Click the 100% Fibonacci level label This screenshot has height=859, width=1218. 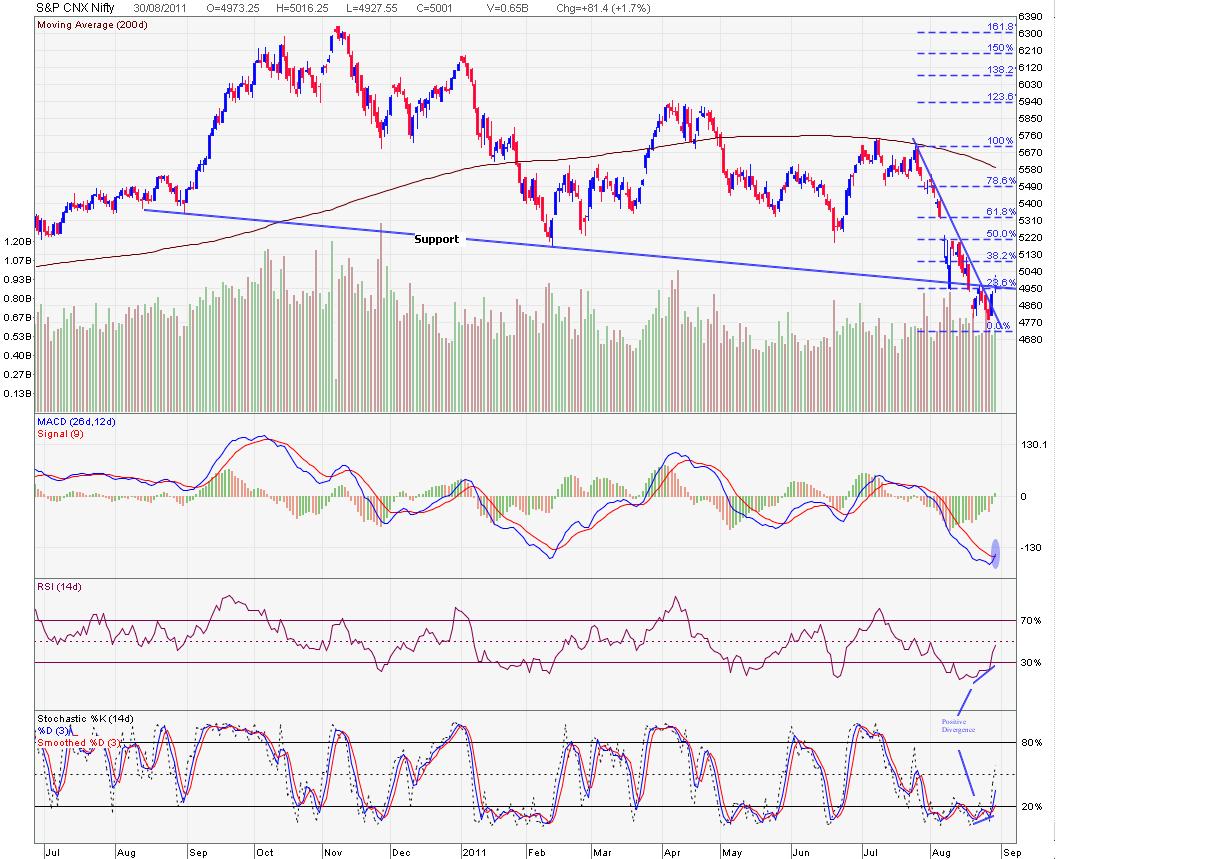(x=1002, y=141)
